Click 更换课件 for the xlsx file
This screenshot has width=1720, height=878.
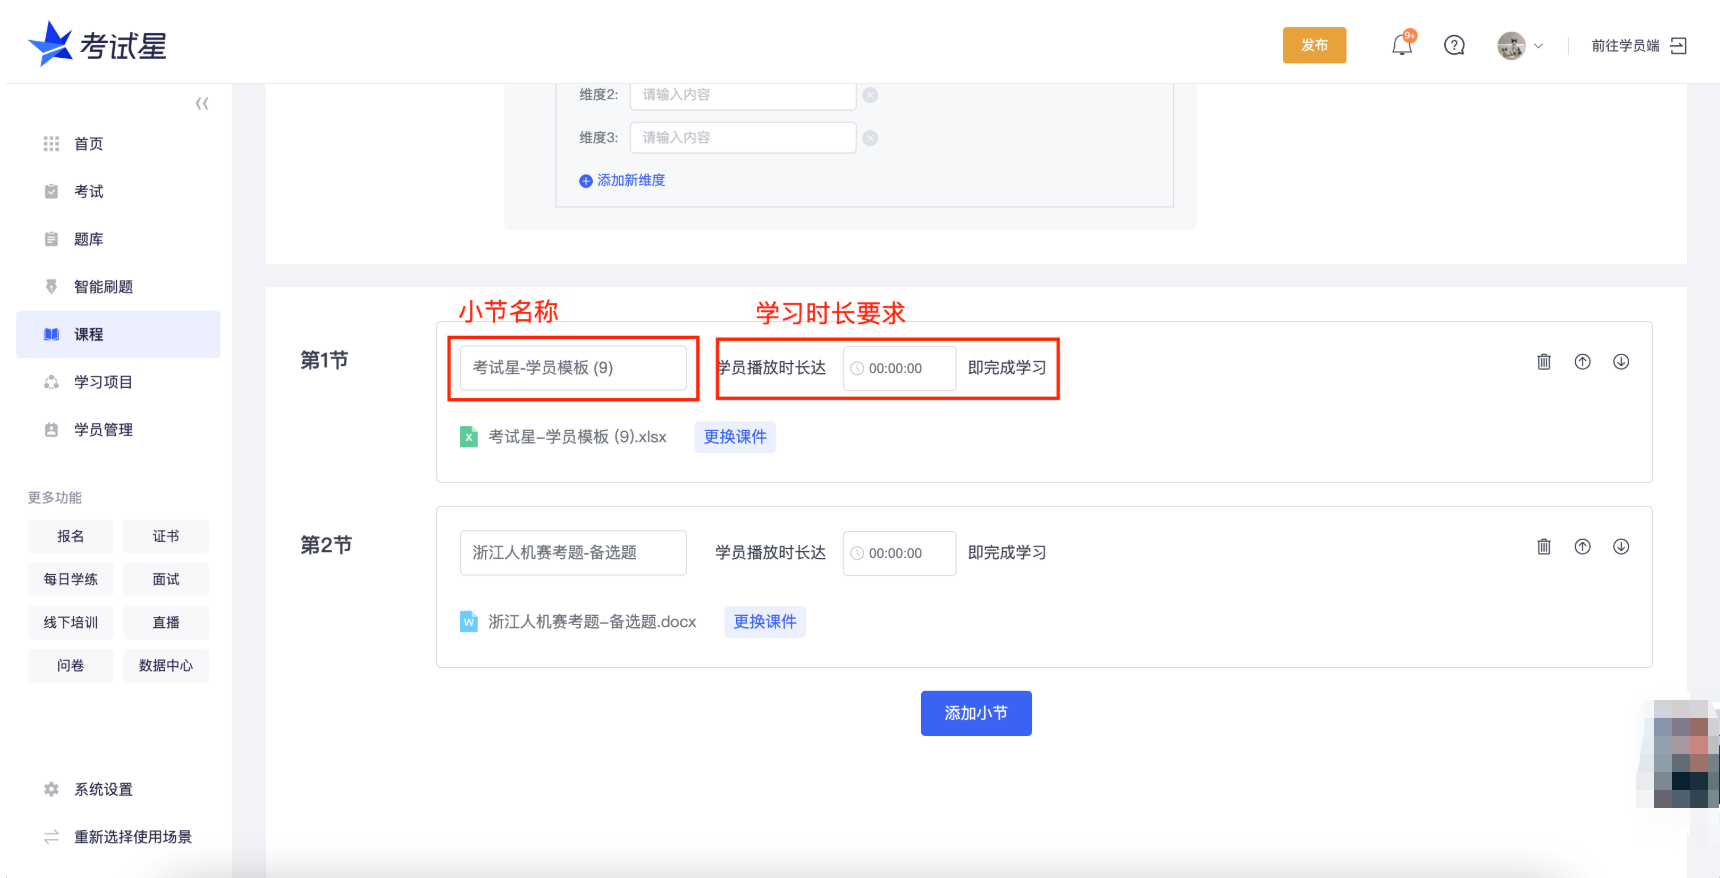734,437
